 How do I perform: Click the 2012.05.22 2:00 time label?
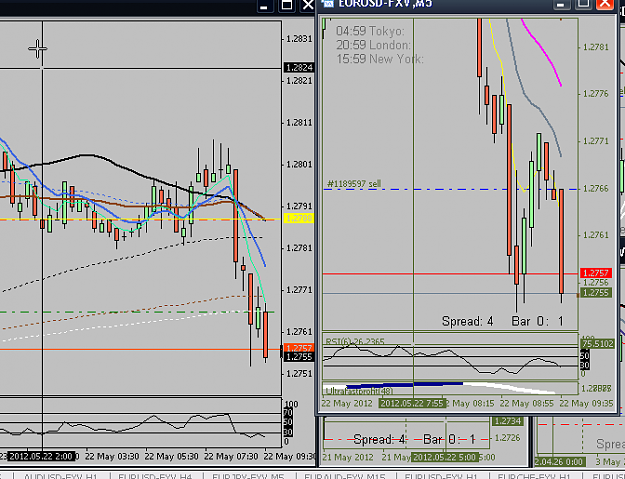(41, 456)
